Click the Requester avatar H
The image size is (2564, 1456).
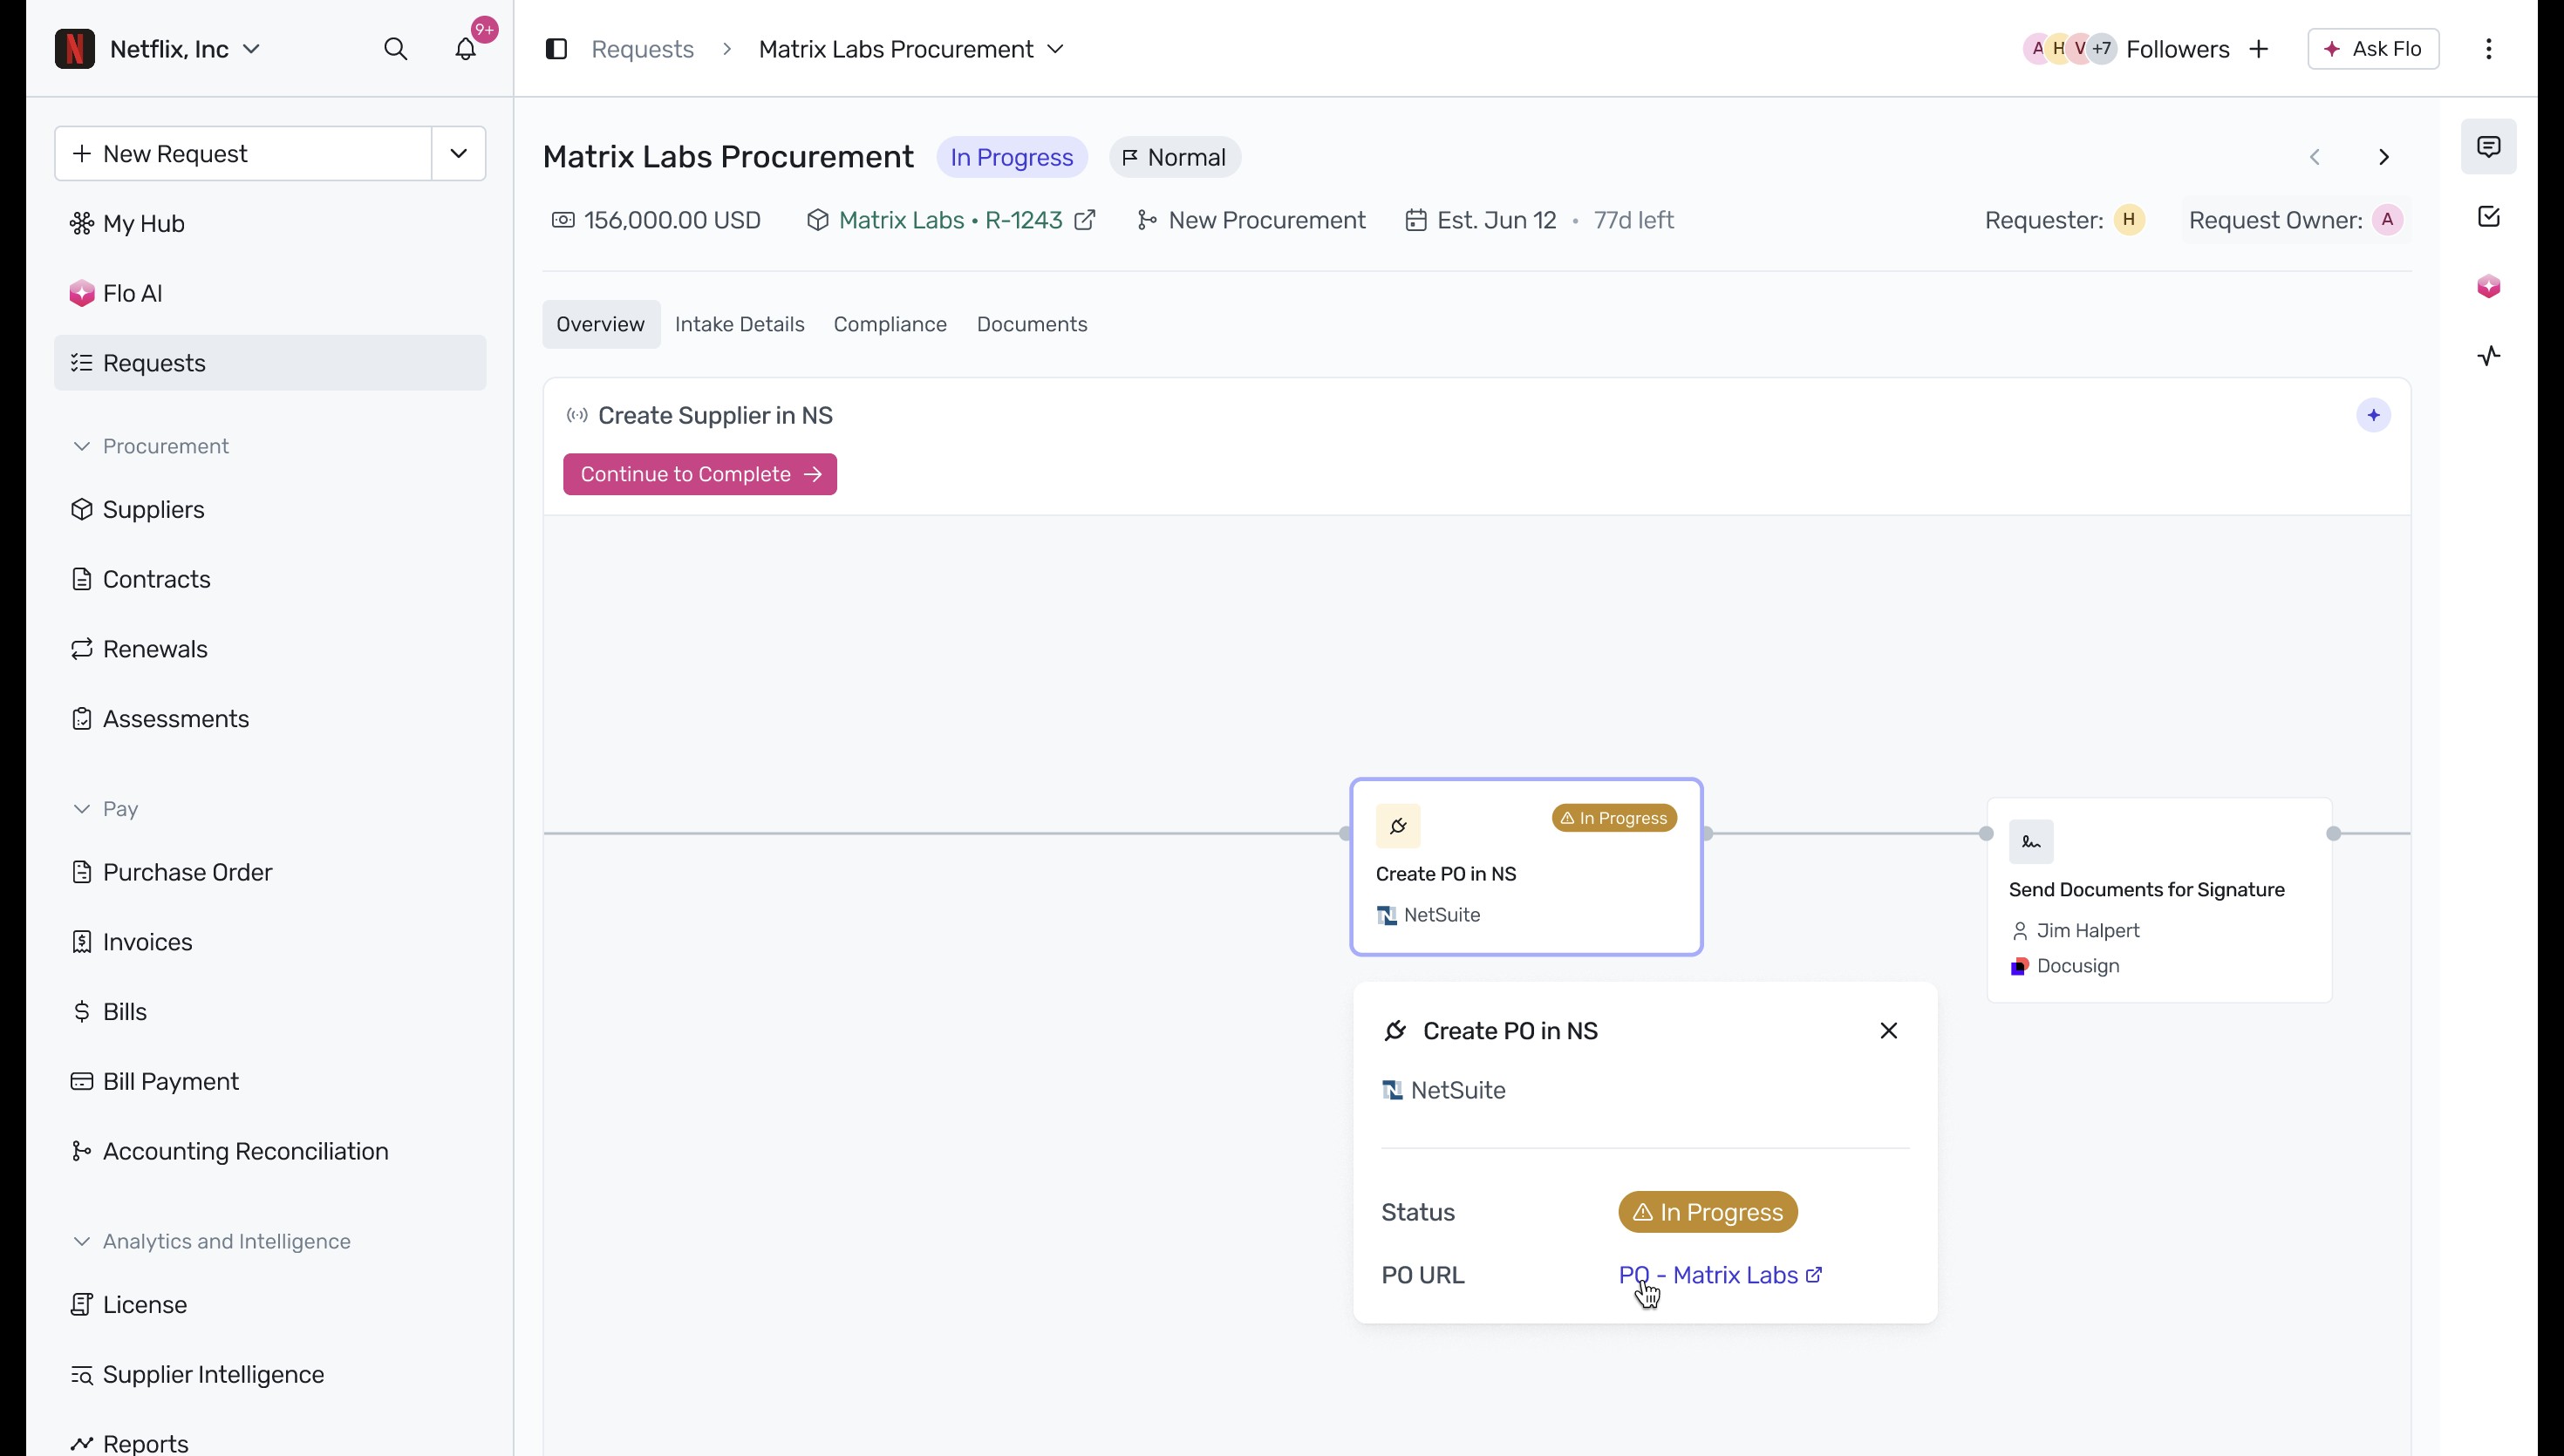click(x=2128, y=220)
